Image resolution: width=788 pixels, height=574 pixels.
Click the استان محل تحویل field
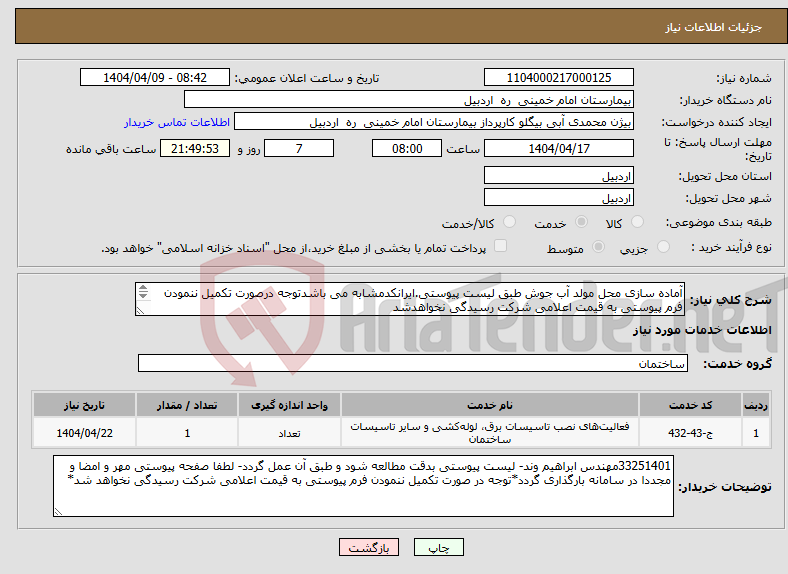pyautogui.click(x=559, y=175)
